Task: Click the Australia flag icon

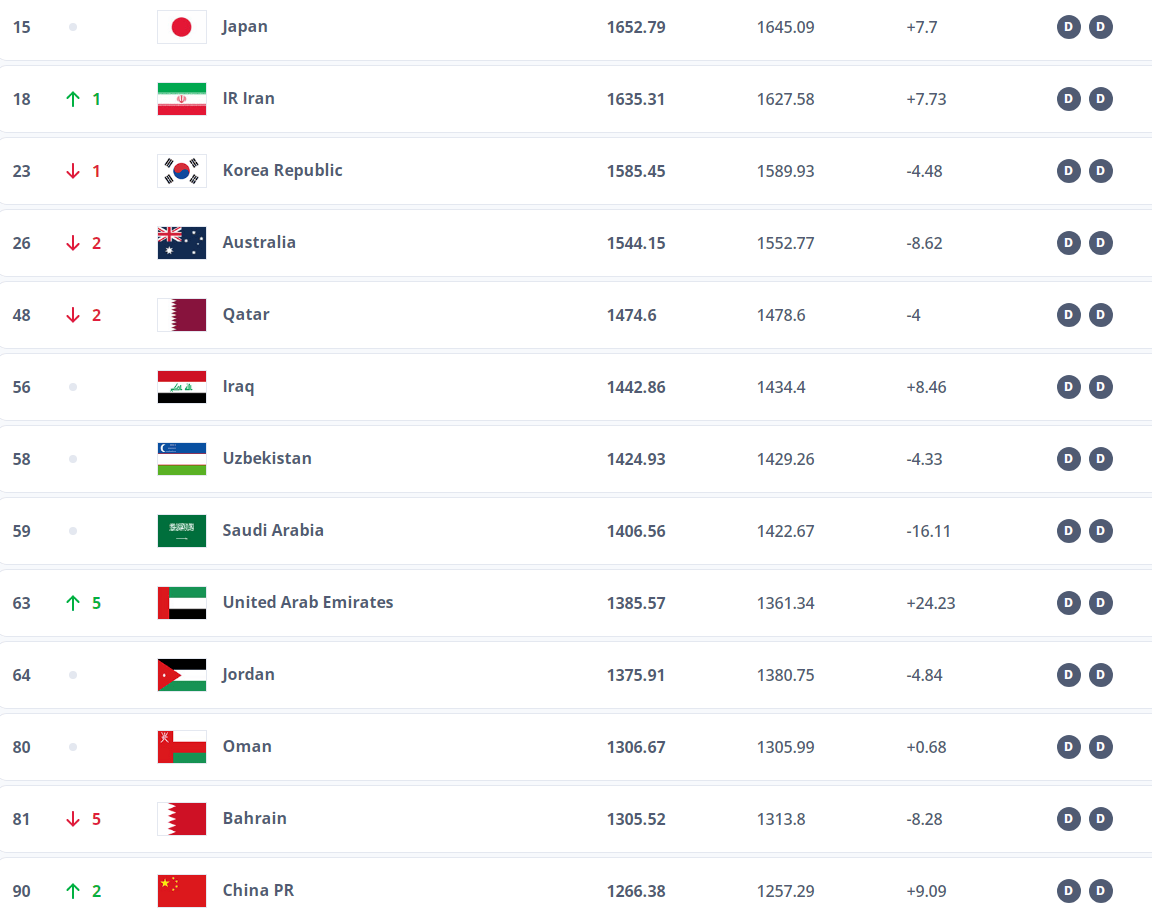Action: point(181,243)
